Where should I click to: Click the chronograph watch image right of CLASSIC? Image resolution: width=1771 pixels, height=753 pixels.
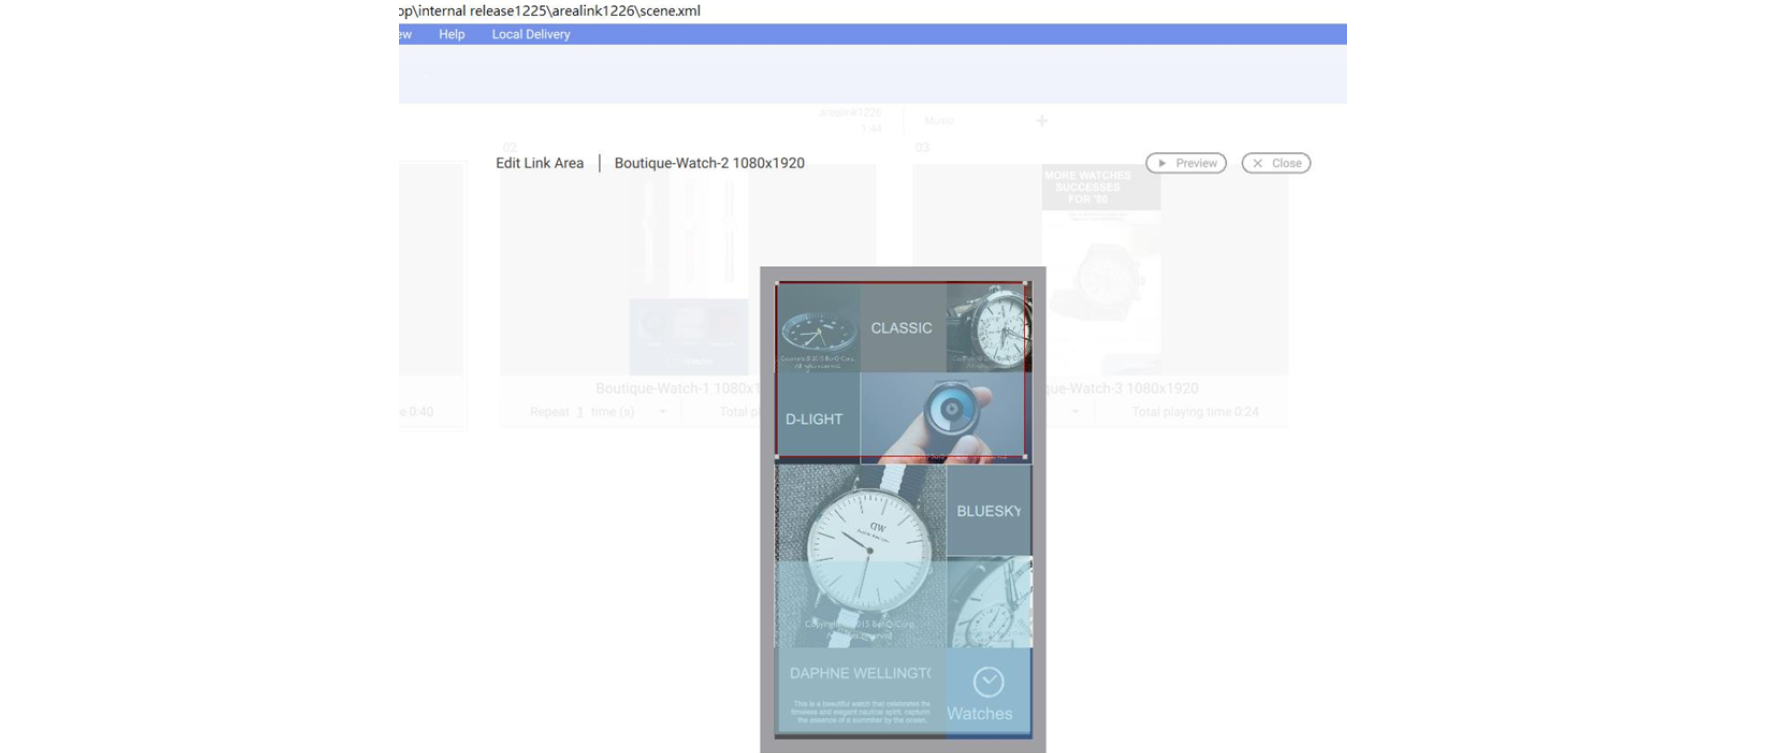[988, 326]
